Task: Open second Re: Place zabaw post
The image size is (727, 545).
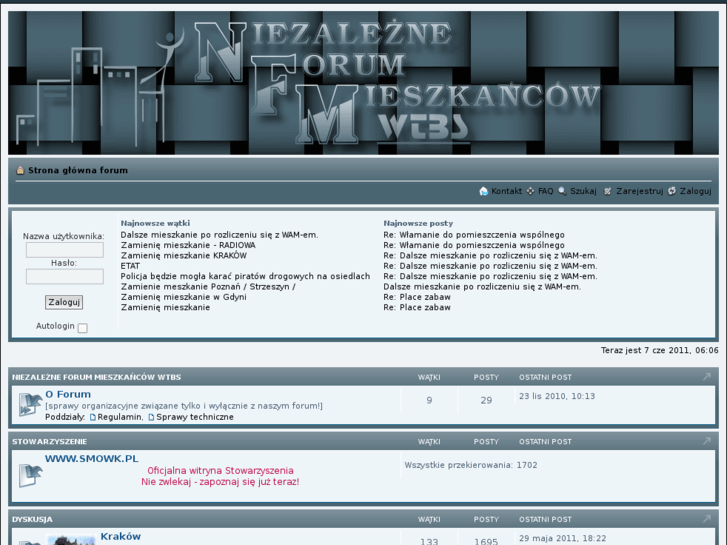Action: click(x=417, y=308)
